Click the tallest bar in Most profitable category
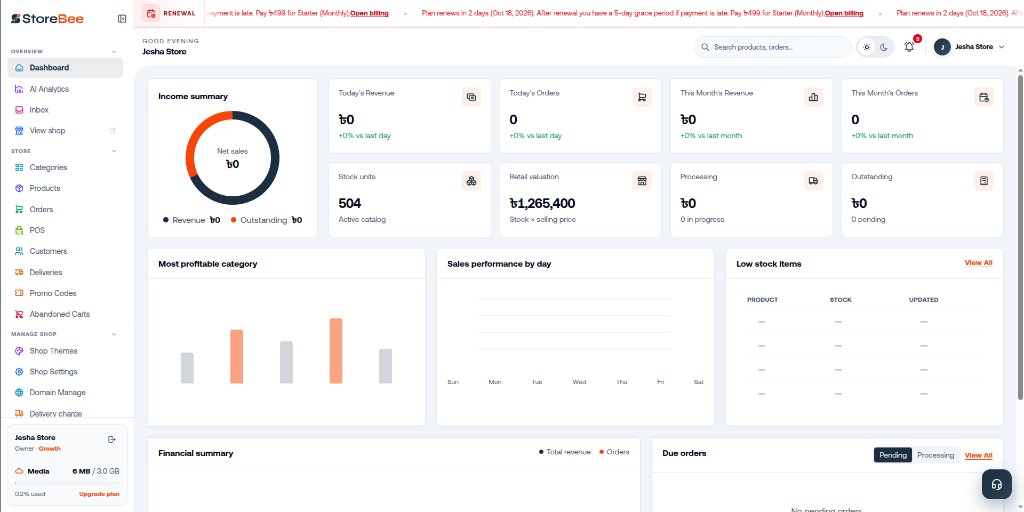This screenshot has height=512, width=1024. click(336, 351)
